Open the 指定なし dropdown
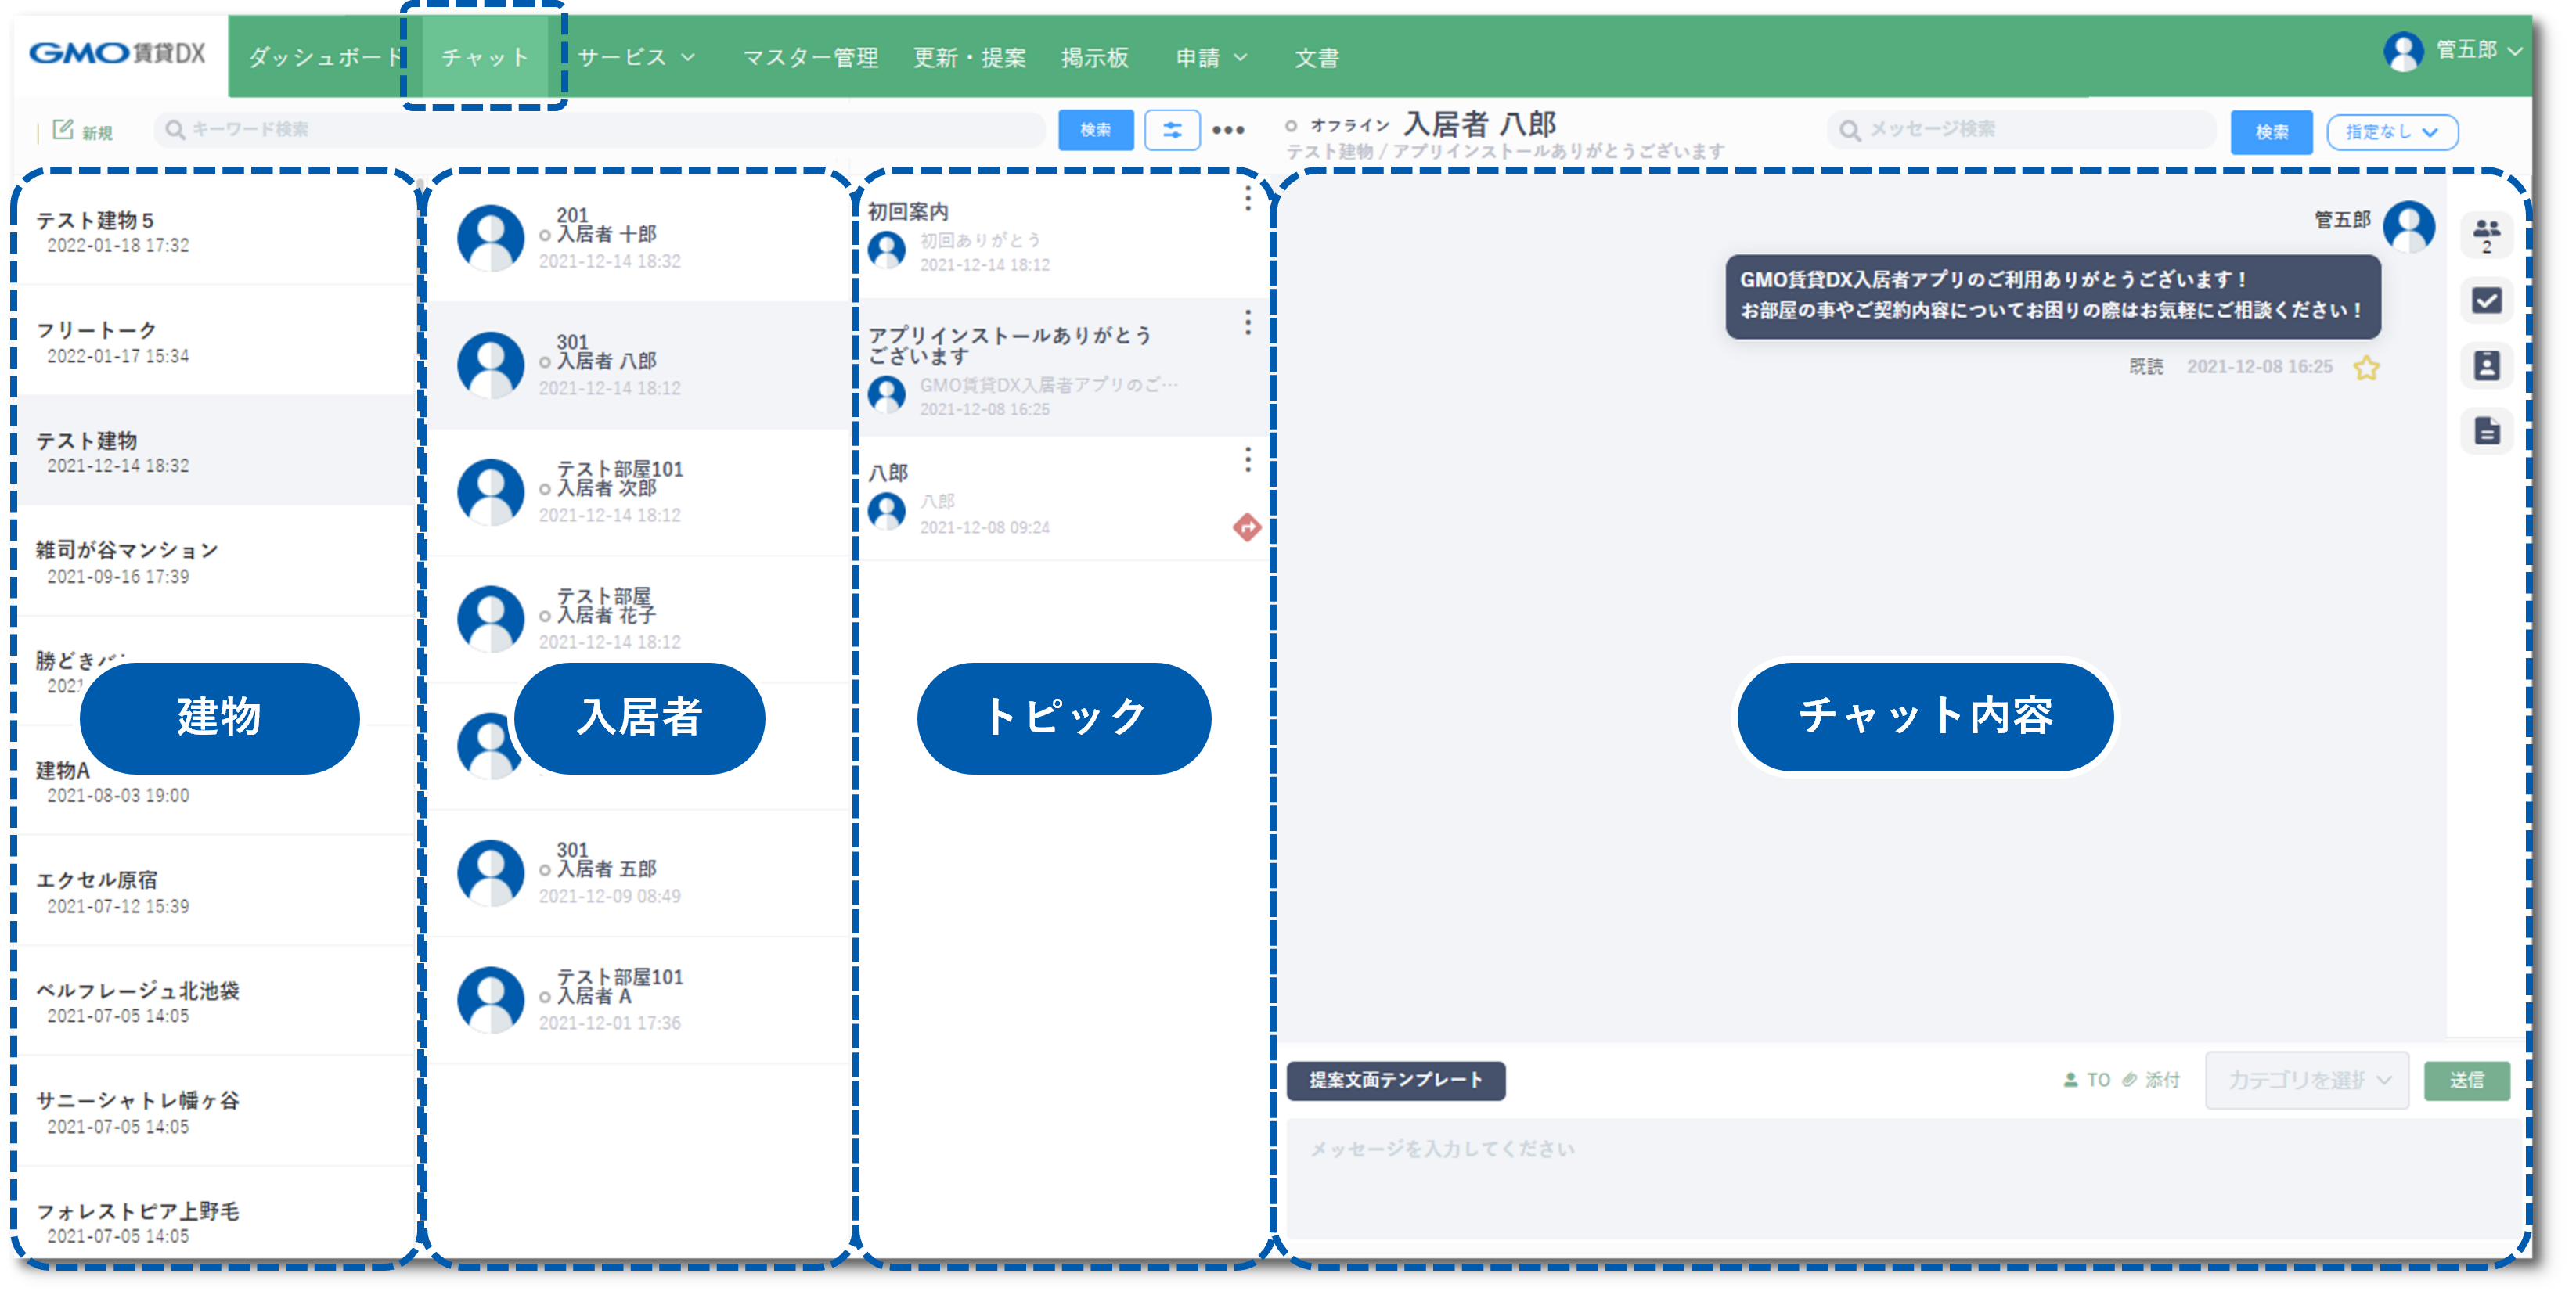2576x1302 pixels. click(x=2391, y=131)
